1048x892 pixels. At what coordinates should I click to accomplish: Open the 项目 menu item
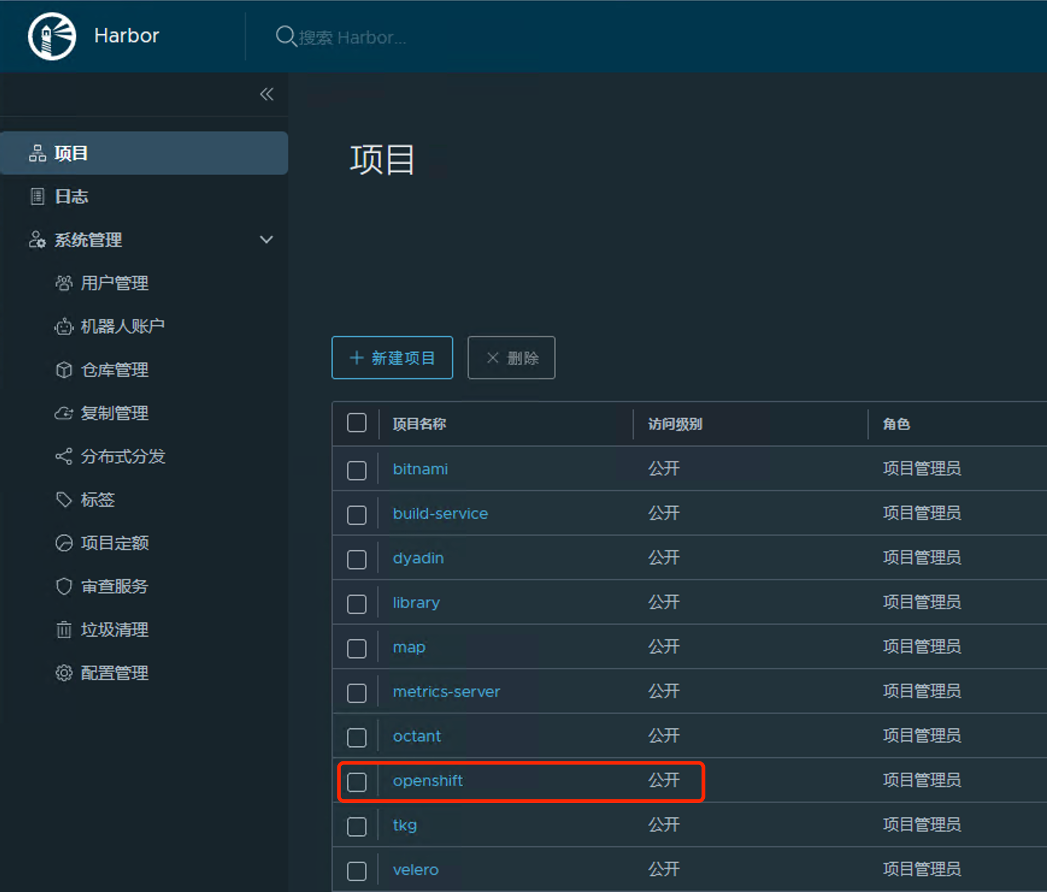click(x=144, y=153)
